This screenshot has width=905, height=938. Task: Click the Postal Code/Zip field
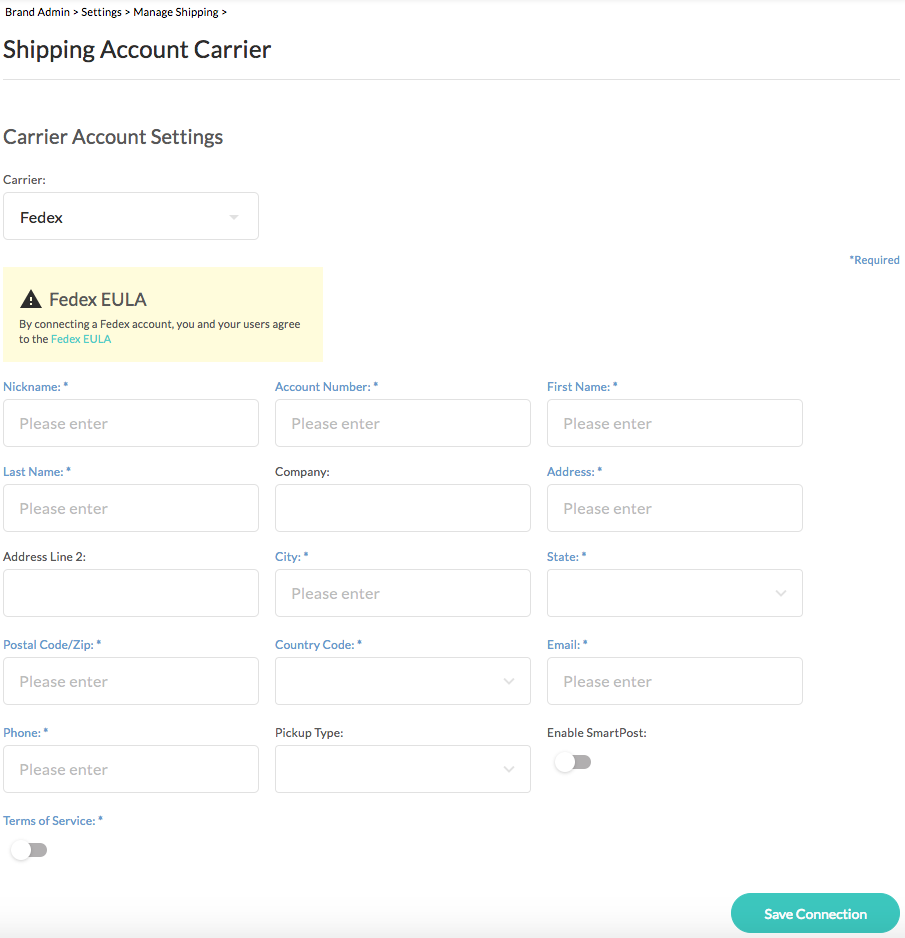[131, 681]
